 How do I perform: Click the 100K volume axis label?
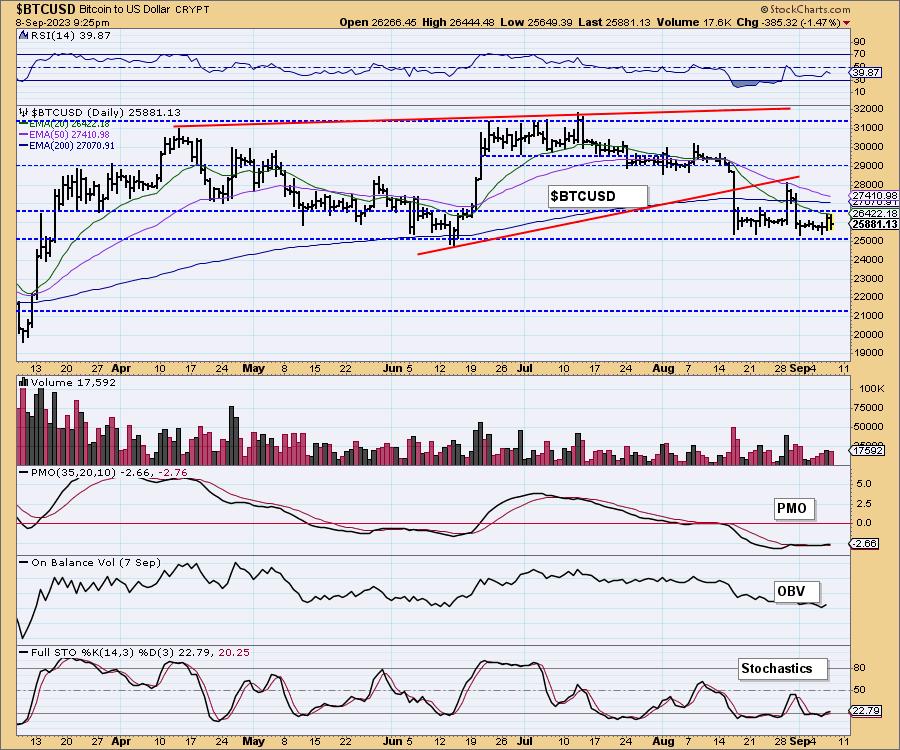pyautogui.click(x=872, y=388)
